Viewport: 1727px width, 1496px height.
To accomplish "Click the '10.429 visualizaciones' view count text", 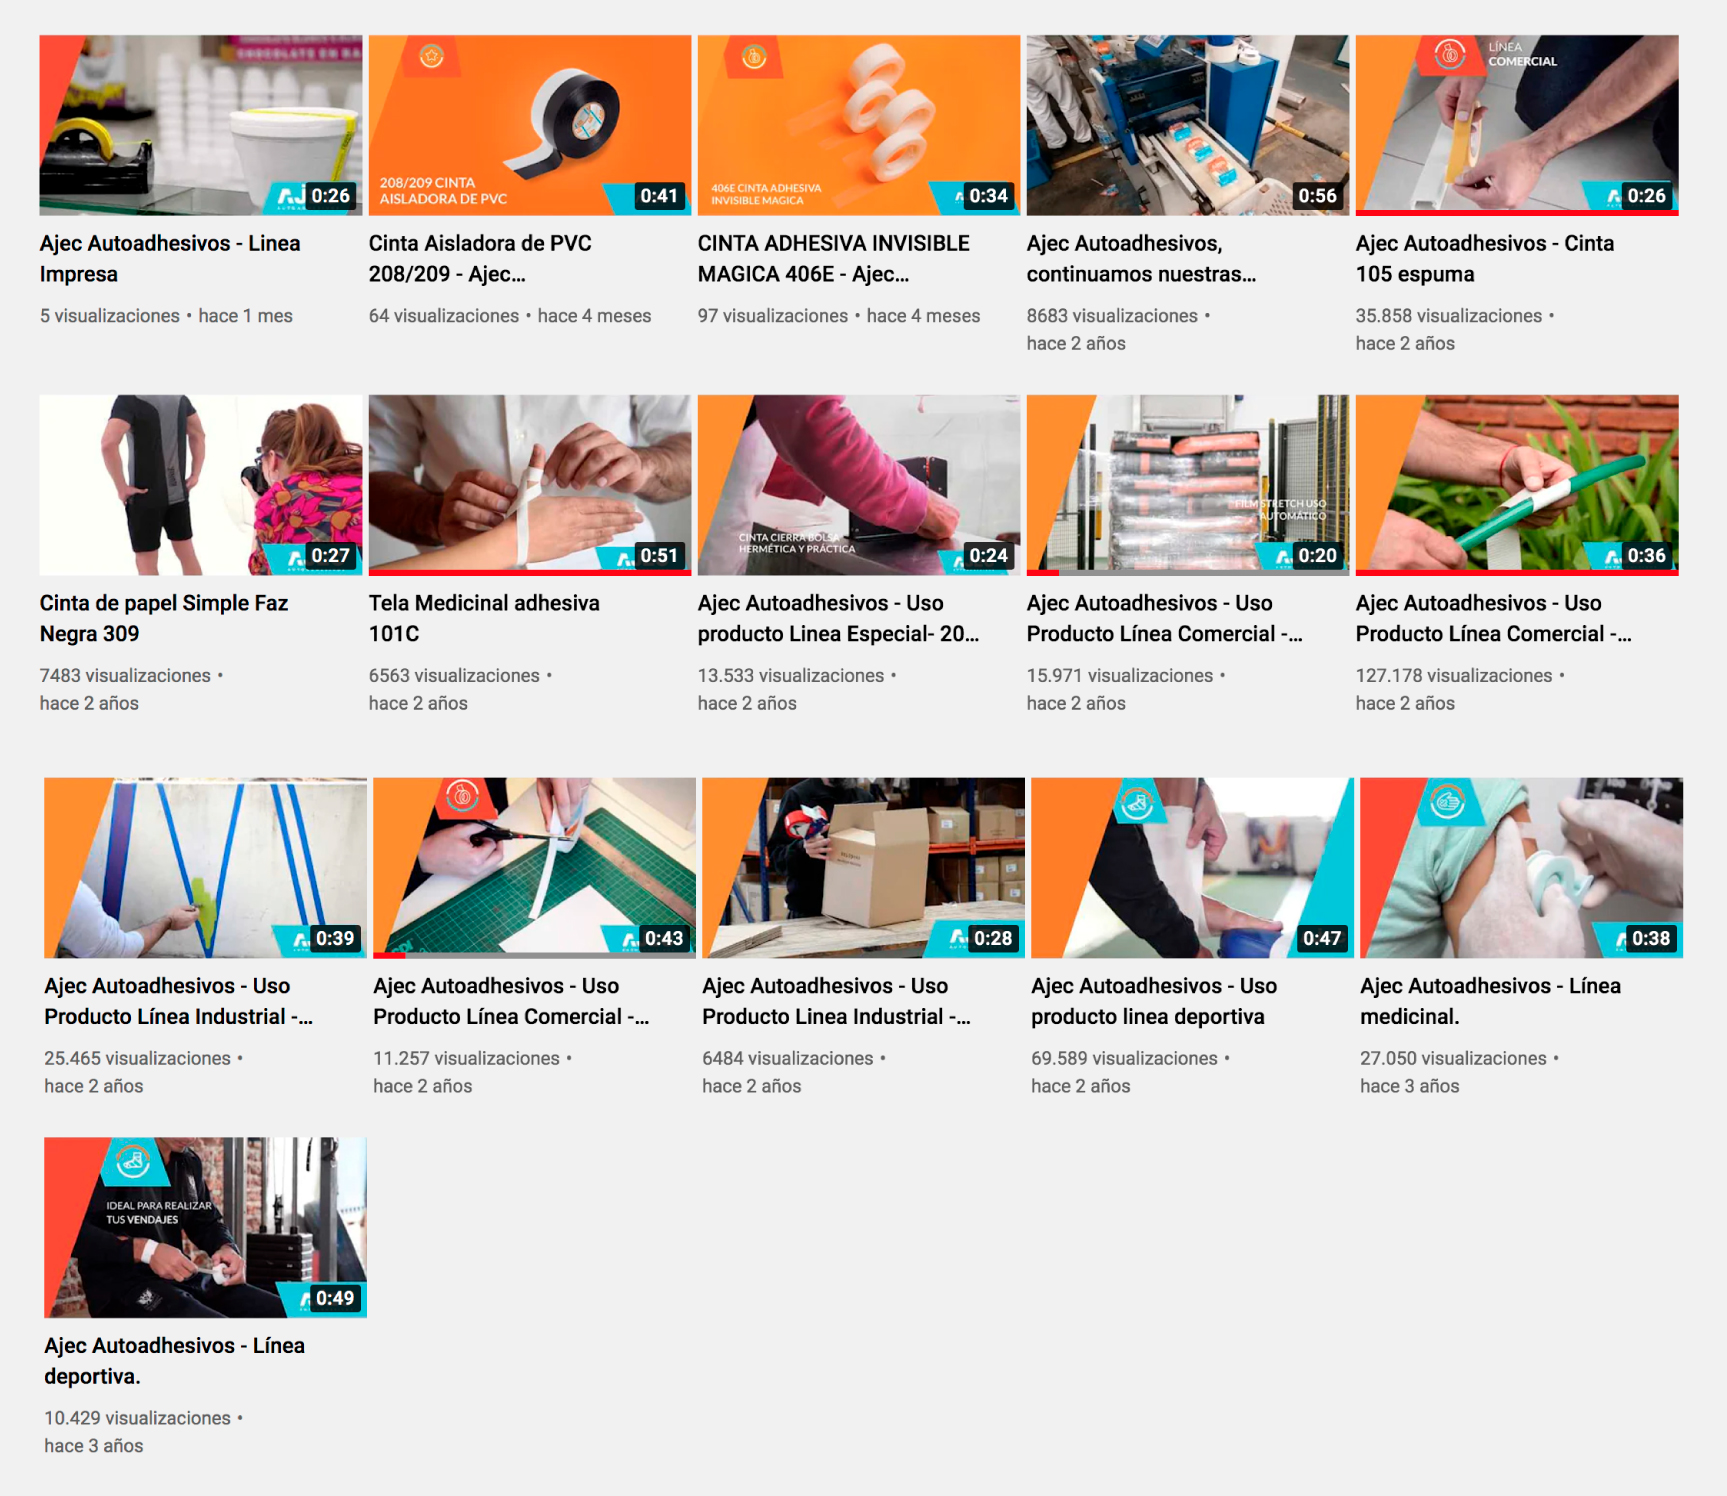I will point(137,1419).
